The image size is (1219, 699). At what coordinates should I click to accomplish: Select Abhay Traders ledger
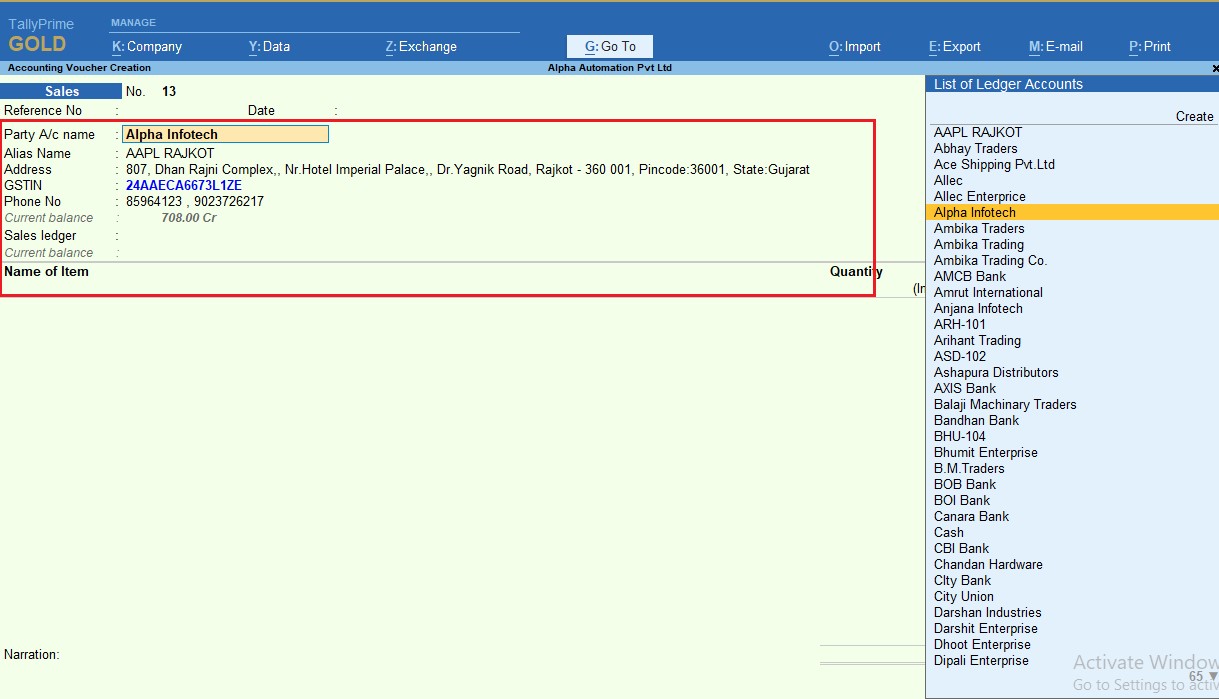coord(975,148)
